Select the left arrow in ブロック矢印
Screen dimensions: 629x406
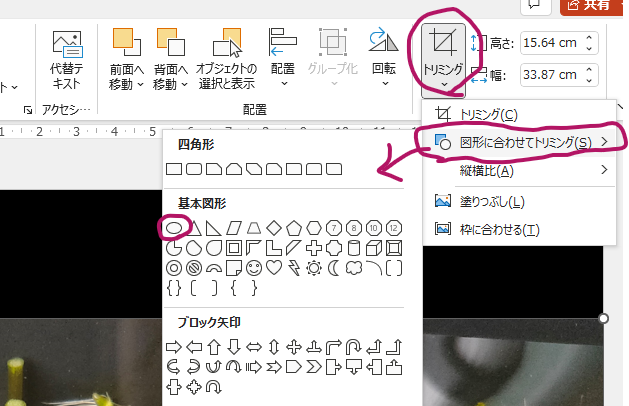(x=194, y=347)
